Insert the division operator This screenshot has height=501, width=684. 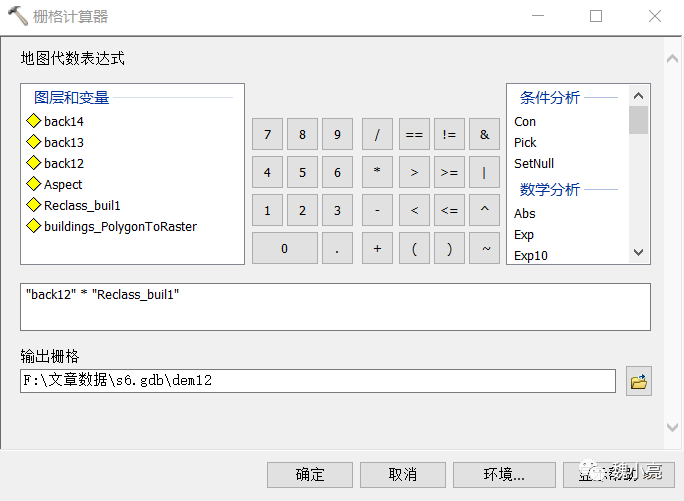click(377, 134)
